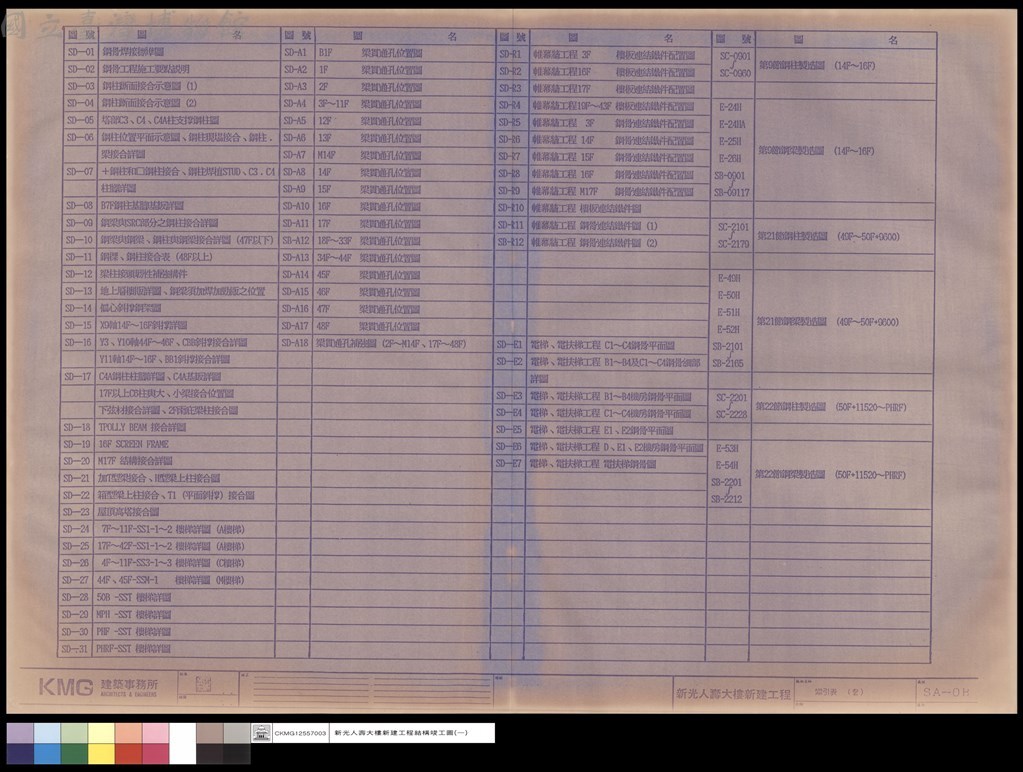Screen dimensions: 1023x772
Task: Click the SD-A18 row label
Action: click(x=294, y=343)
